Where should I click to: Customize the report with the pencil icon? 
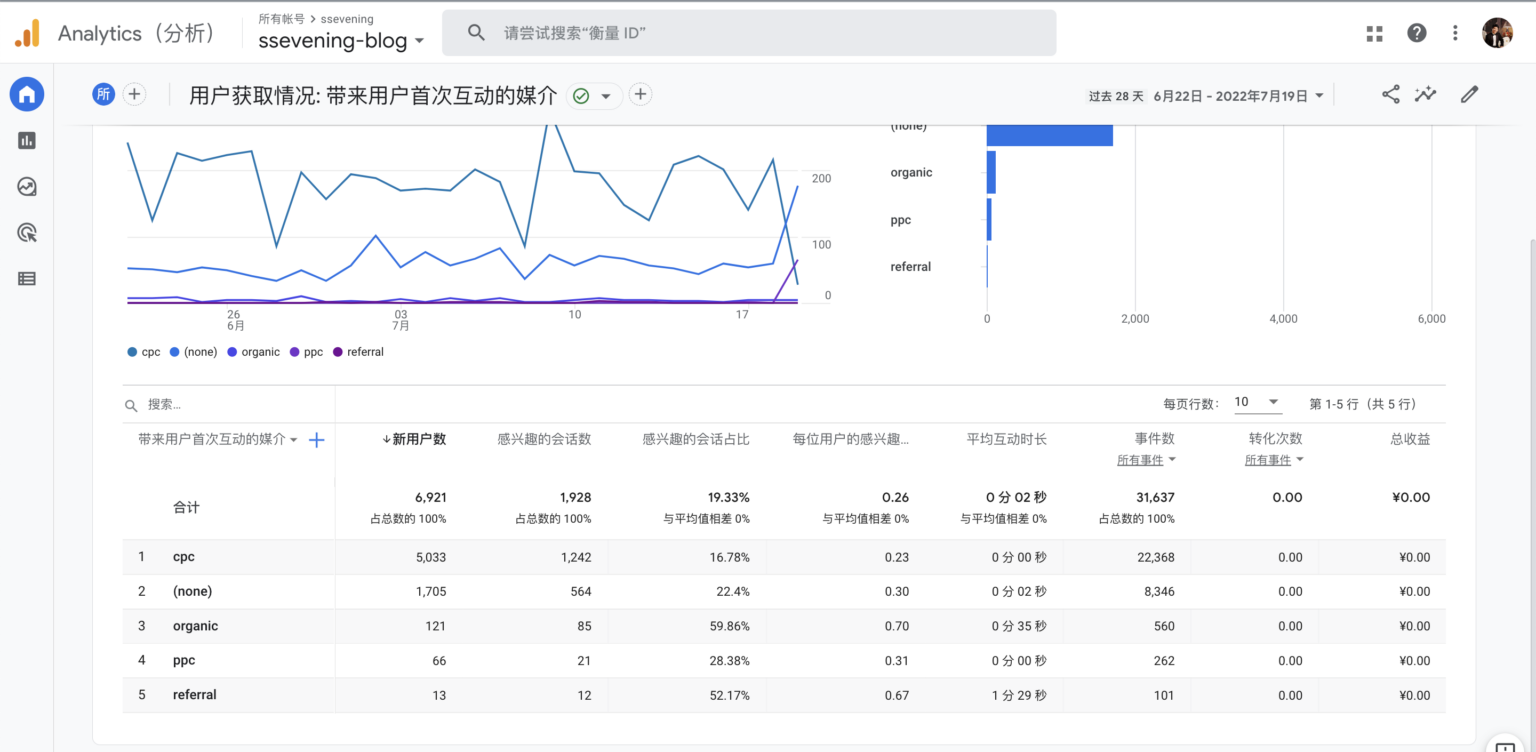click(1469, 93)
